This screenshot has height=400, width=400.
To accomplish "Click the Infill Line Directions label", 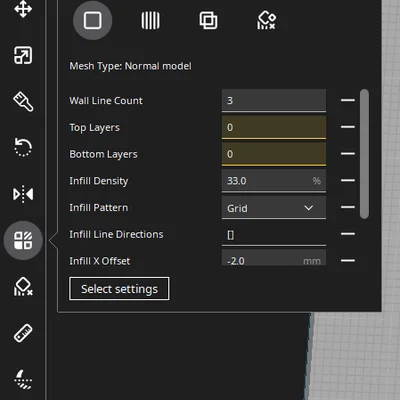I will click(x=116, y=234).
